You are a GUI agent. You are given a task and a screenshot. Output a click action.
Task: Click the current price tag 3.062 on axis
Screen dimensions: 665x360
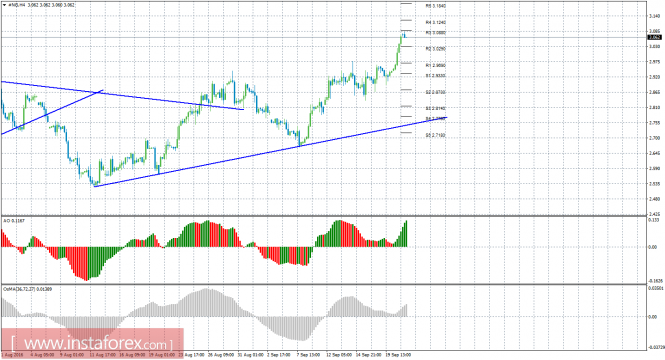click(654, 38)
